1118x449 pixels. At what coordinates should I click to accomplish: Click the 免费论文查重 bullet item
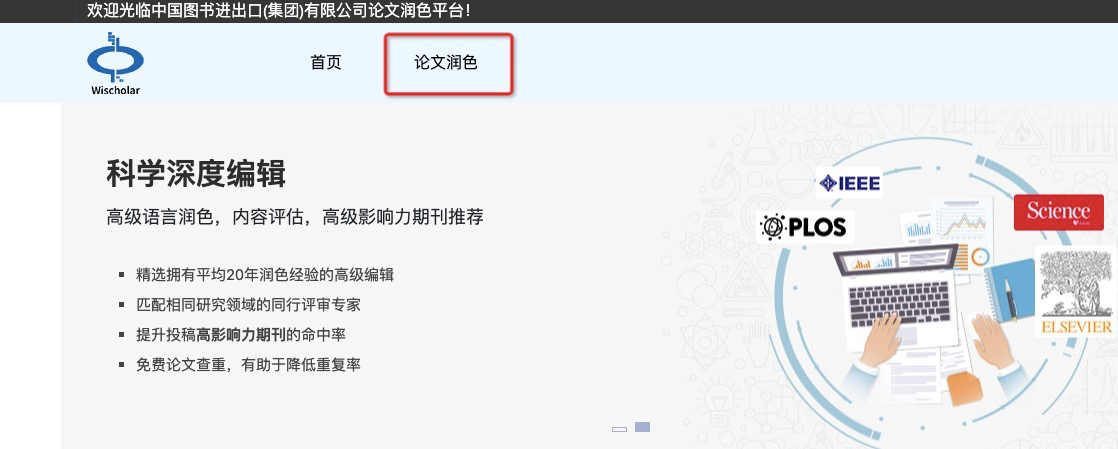[248, 364]
